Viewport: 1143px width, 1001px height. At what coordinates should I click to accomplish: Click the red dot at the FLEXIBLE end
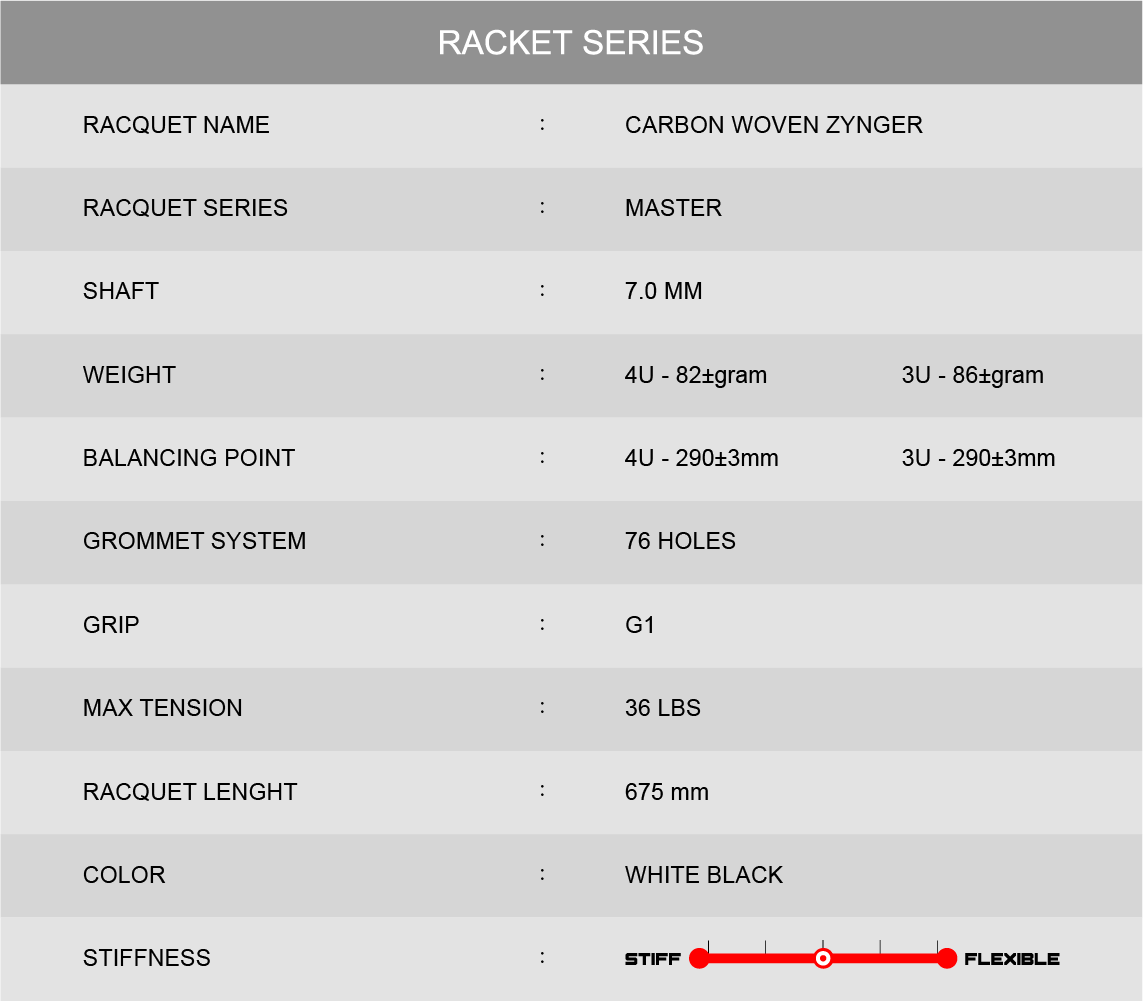pos(947,959)
